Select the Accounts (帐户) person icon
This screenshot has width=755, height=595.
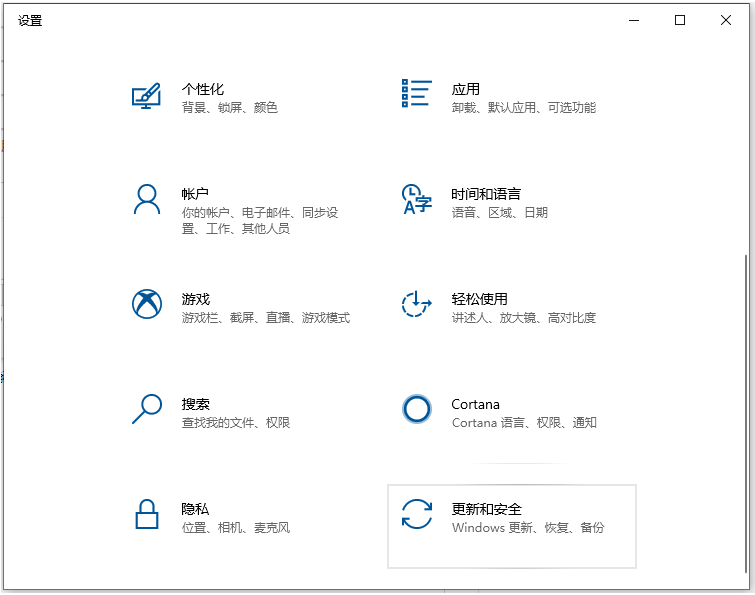pyautogui.click(x=147, y=199)
